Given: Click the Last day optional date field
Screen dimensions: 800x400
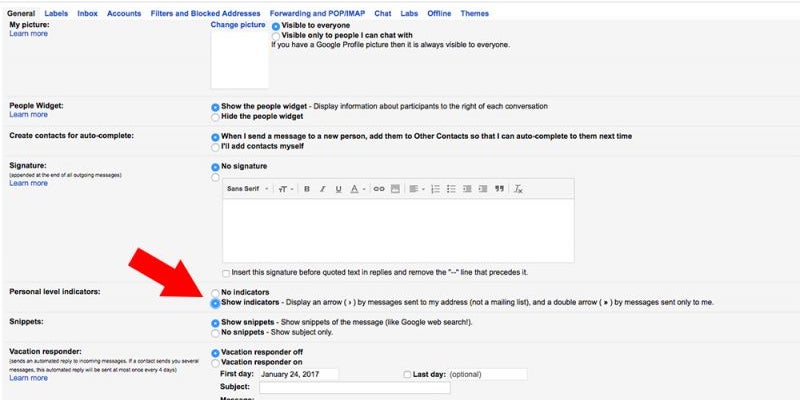Looking at the screenshot, I should [488, 374].
